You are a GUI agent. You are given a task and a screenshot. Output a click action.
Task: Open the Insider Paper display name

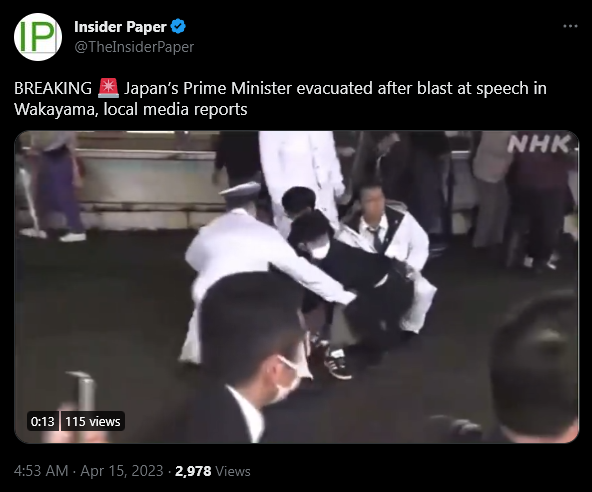tap(120, 27)
